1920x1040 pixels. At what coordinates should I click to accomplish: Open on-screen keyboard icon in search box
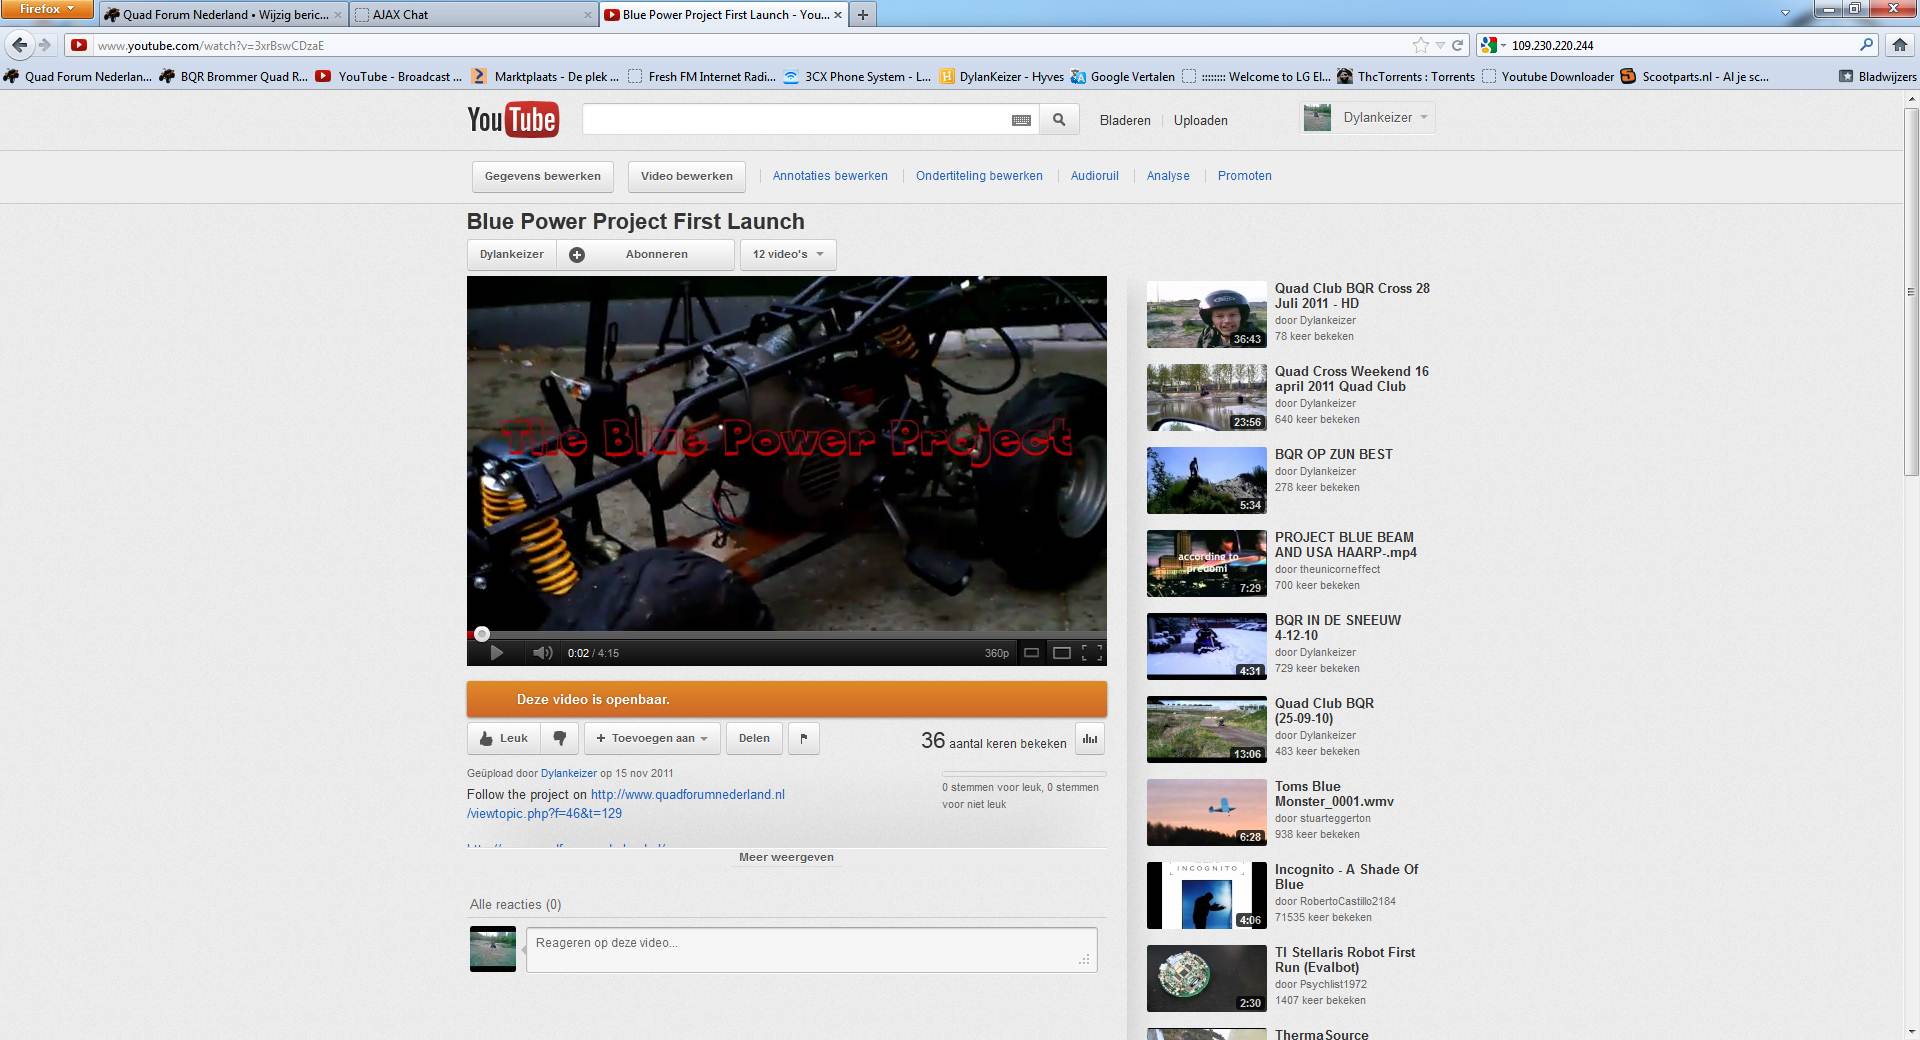[1021, 120]
